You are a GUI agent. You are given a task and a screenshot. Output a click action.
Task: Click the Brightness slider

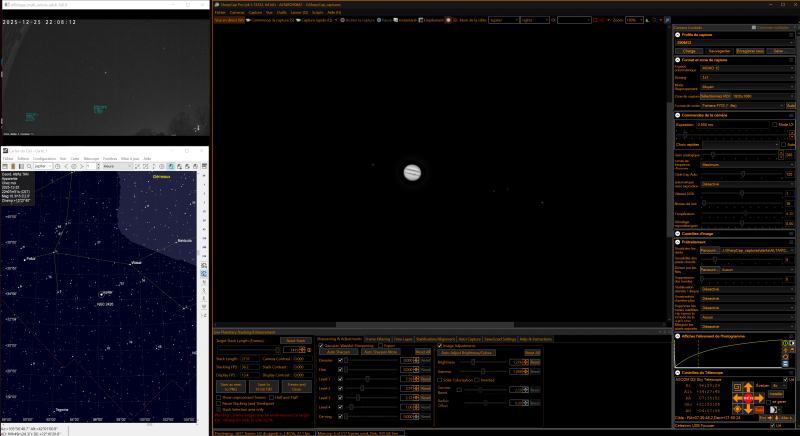(x=482, y=362)
